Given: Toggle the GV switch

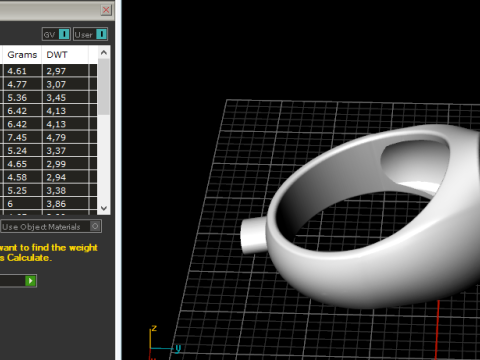Looking at the screenshot, I should click(x=64, y=34).
